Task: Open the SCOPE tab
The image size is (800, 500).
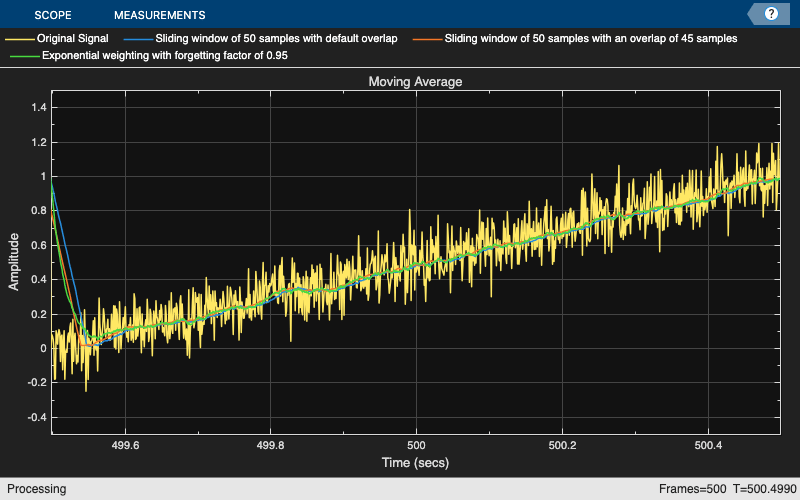Action: (x=52, y=15)
